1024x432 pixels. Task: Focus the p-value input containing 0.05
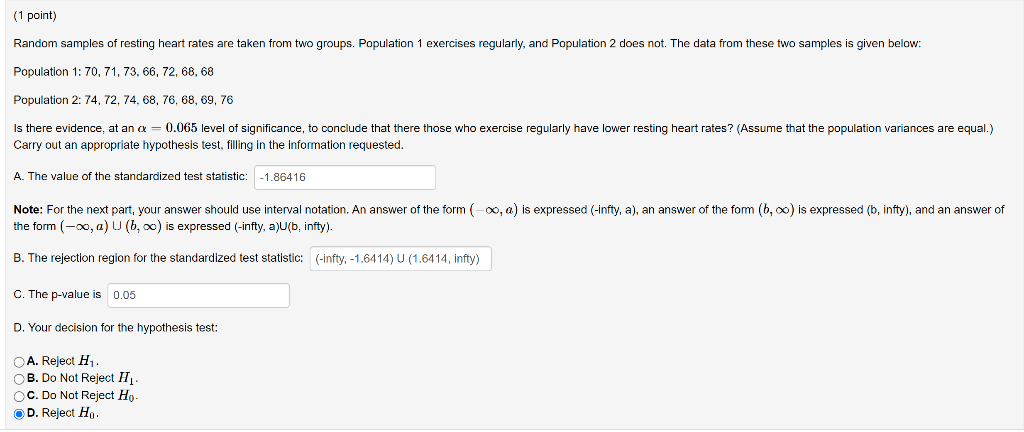click(x=198, y=295)
